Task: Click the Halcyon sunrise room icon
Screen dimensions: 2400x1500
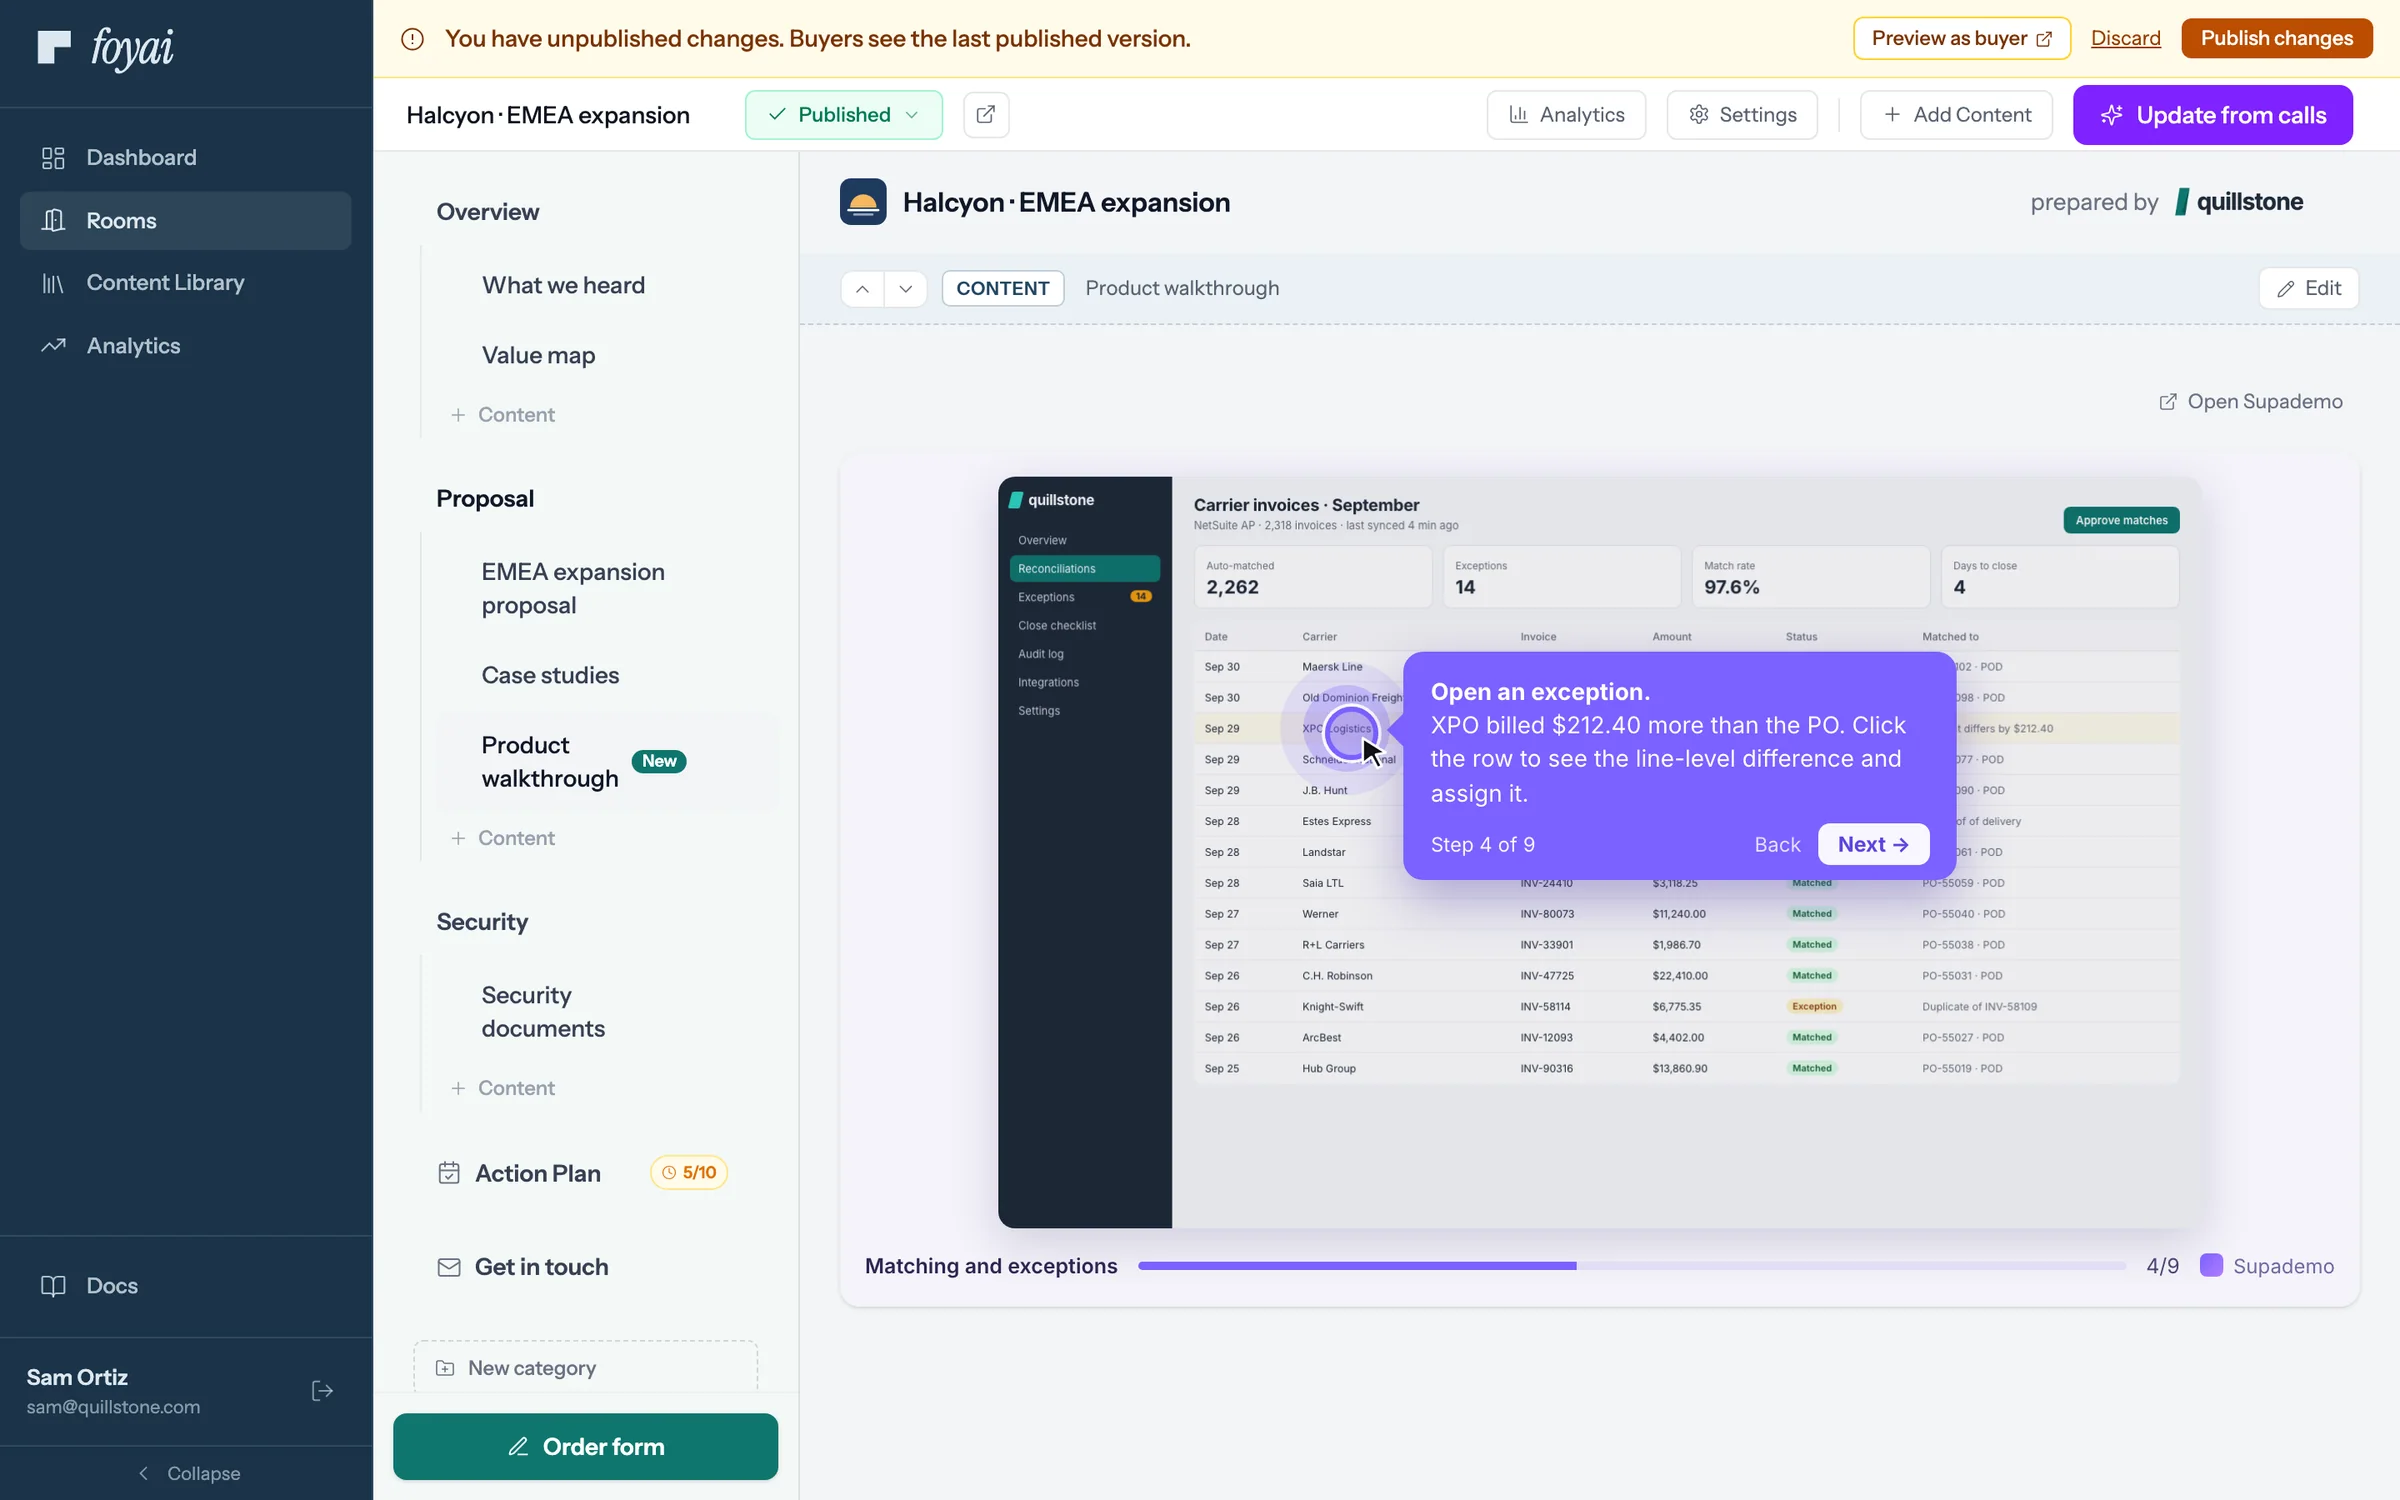Action: click(x=863, y=202)
